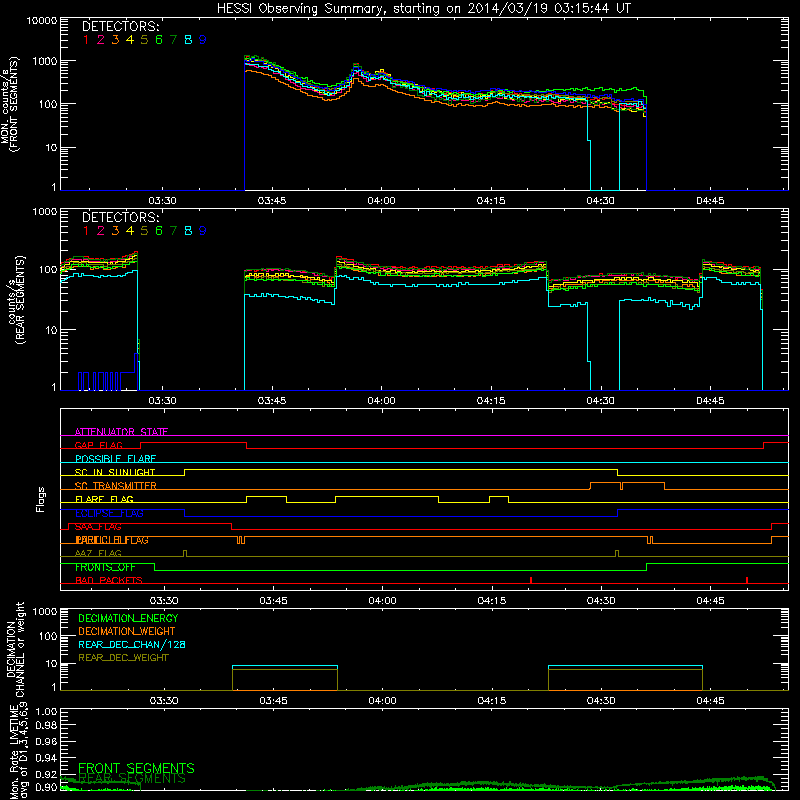Click the HESSI Observing Summary plot title
This screenshot has height=800, width=800.
[423, 9]
